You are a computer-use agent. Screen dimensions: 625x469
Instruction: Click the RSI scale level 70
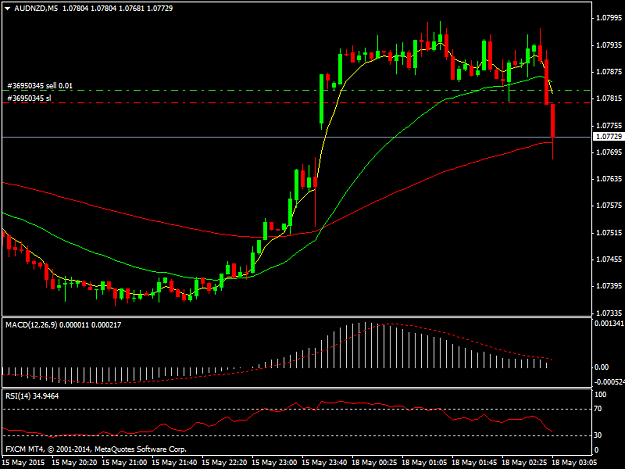[598, 409]
